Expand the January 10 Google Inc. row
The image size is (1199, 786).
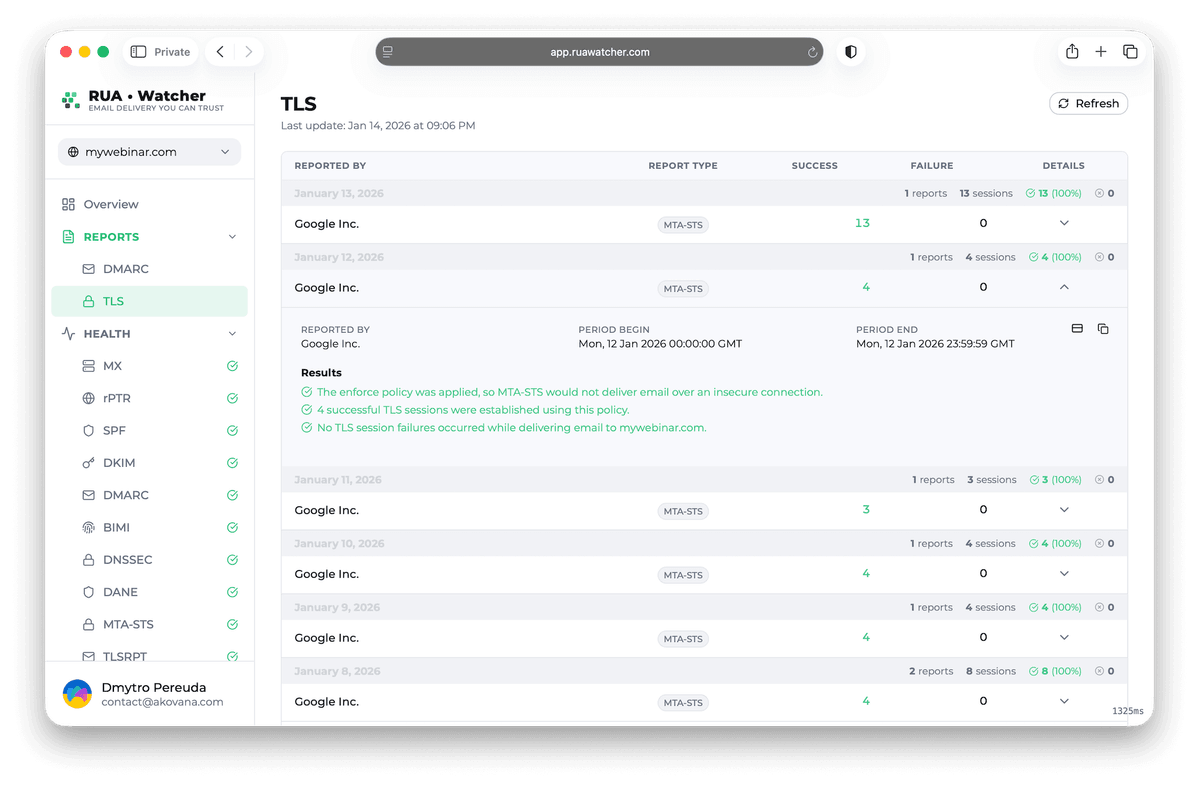(x=1064, y=573)
